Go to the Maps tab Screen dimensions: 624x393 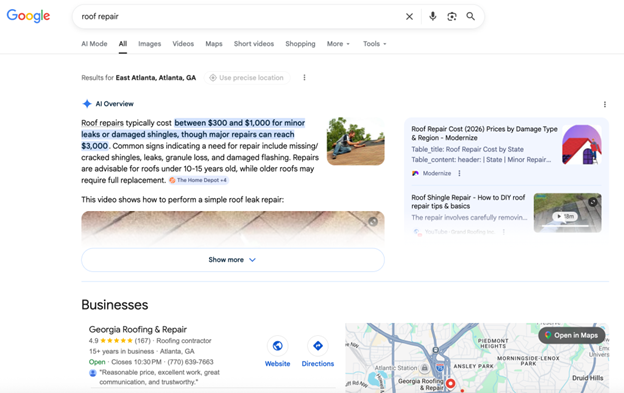[x=214, y=44]
